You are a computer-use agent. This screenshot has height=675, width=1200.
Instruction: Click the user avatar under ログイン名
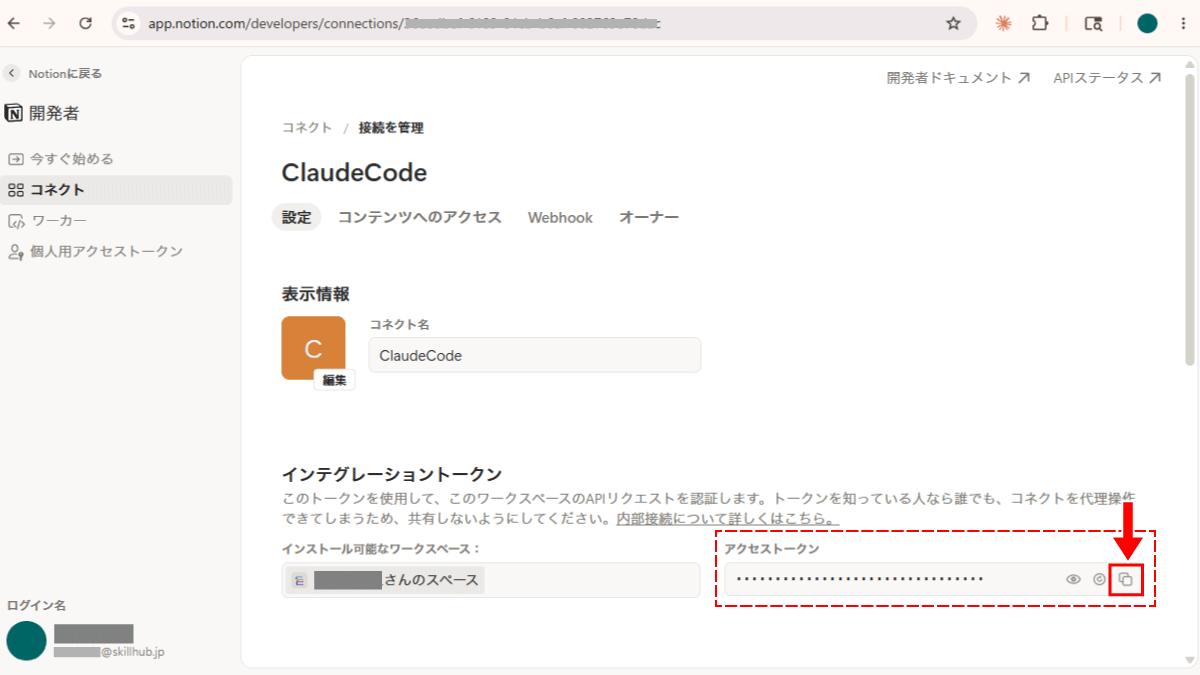click(26, 641)
